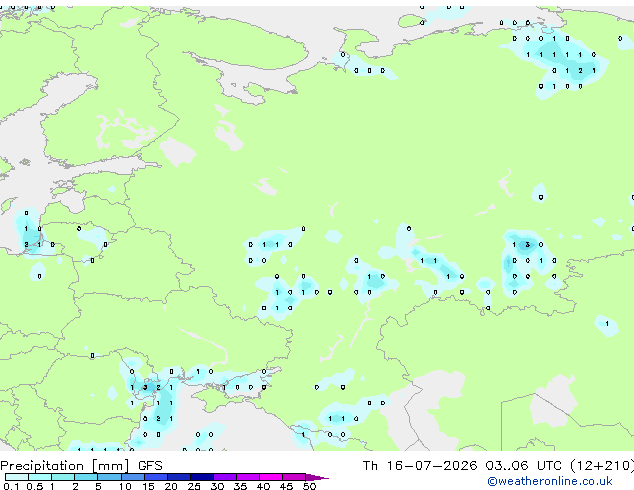
Task: Select the legend swatch between 2 and 5
Action: point(86,477)
